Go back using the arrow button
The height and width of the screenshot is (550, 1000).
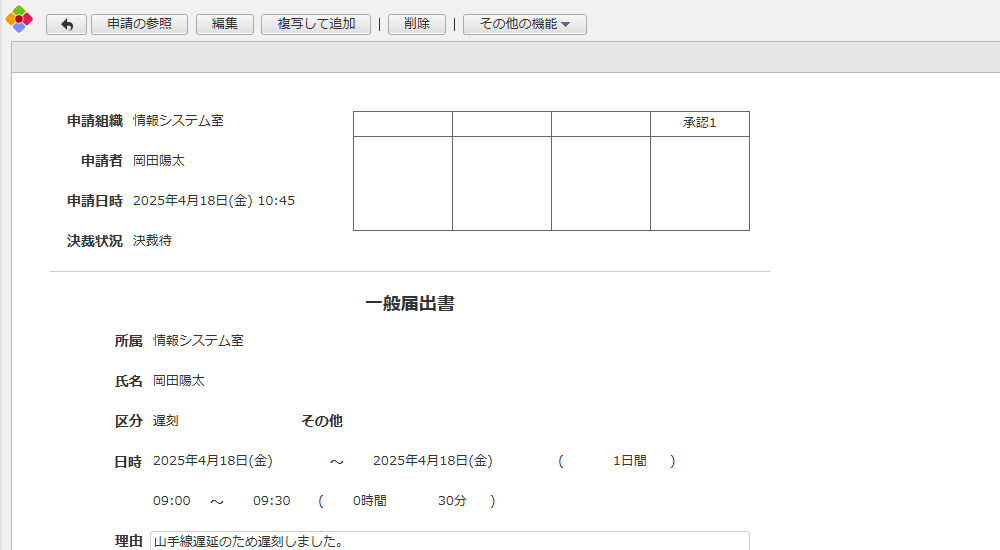click(66, 24)
